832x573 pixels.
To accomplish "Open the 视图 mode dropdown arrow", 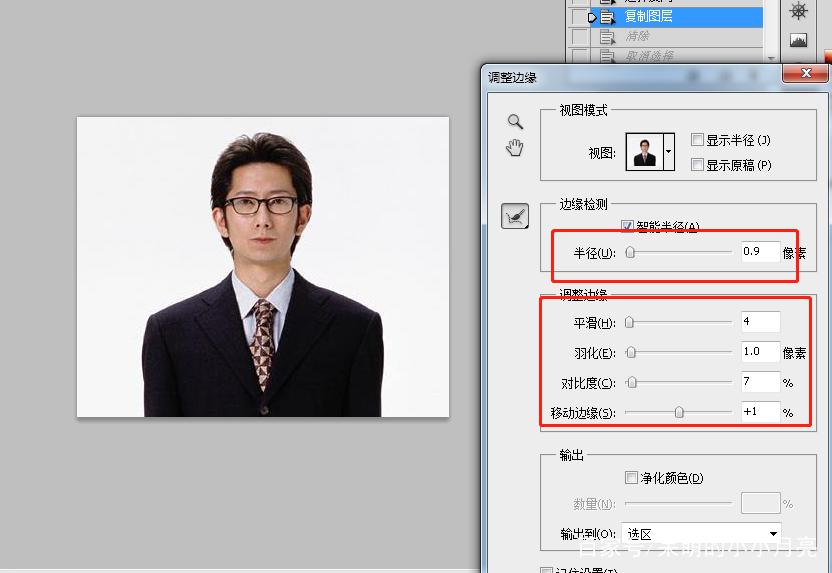I will [668, 153].
